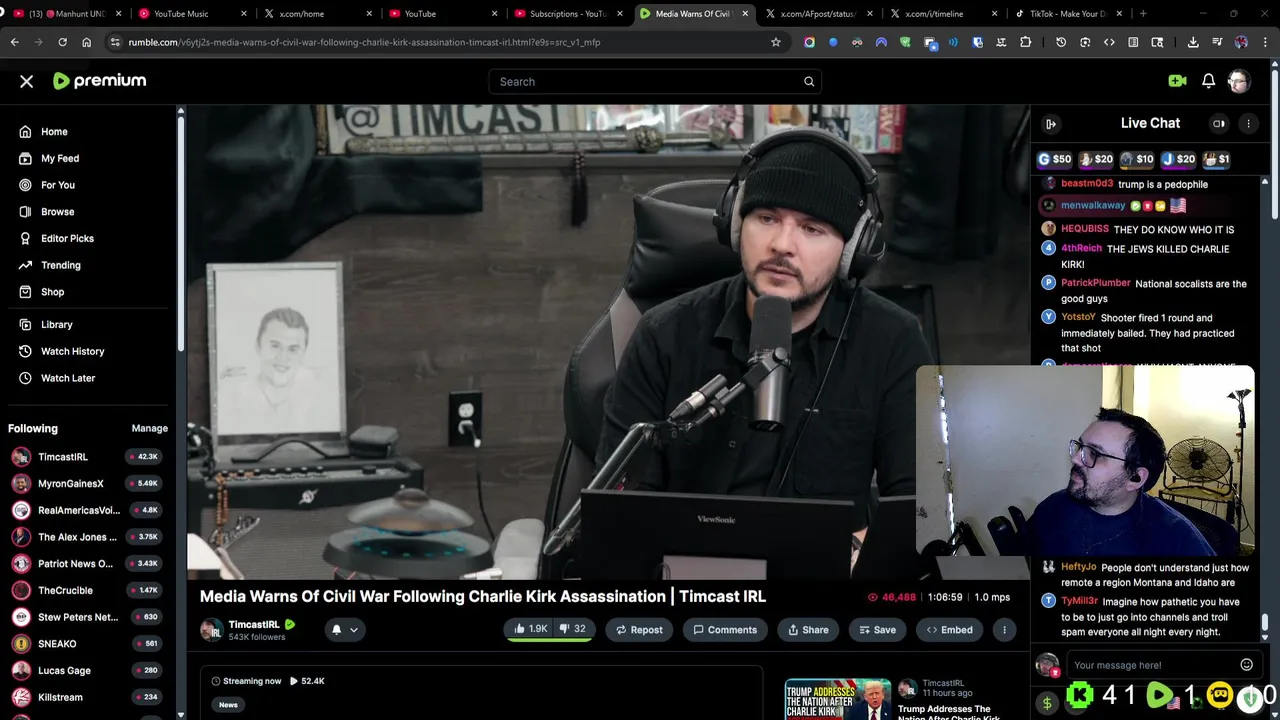1280x720 pixels.
Task: Click the browser home button
Action: [x=86, y=42]
